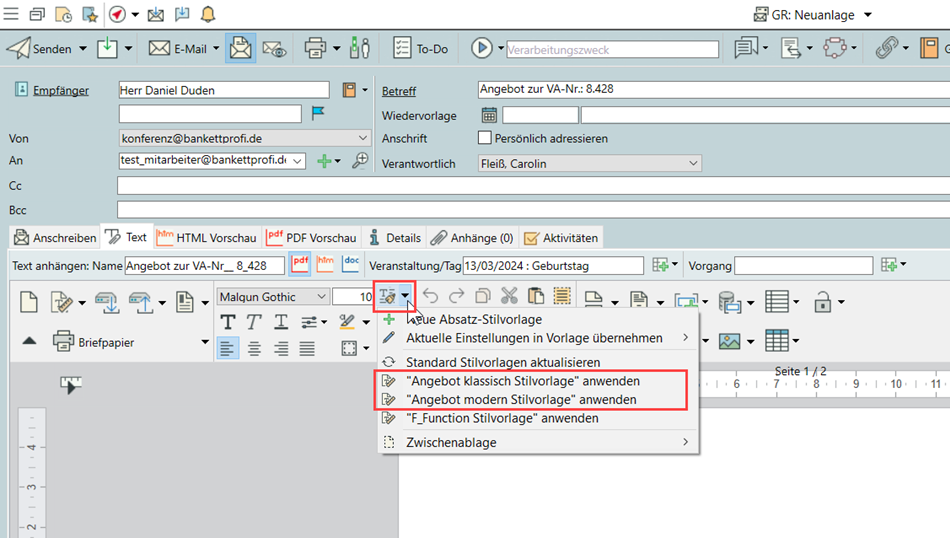
Task: Click the To-Do button
Action: [x=421, y=48]
